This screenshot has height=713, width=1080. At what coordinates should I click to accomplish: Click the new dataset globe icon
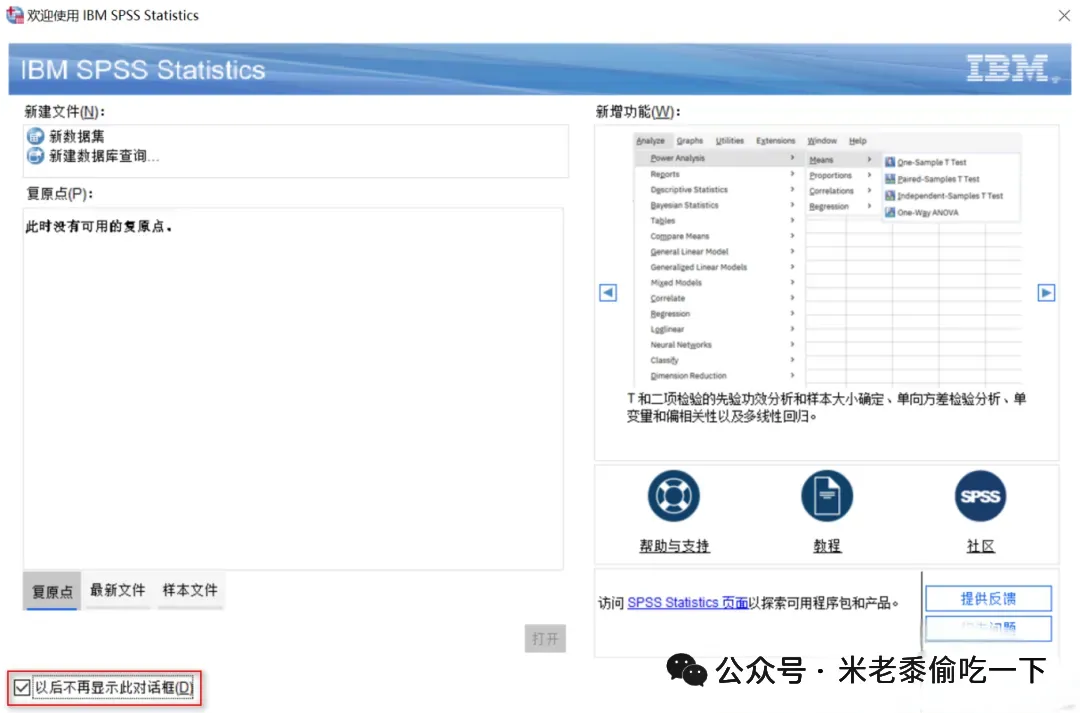click(x=35, y=136)
